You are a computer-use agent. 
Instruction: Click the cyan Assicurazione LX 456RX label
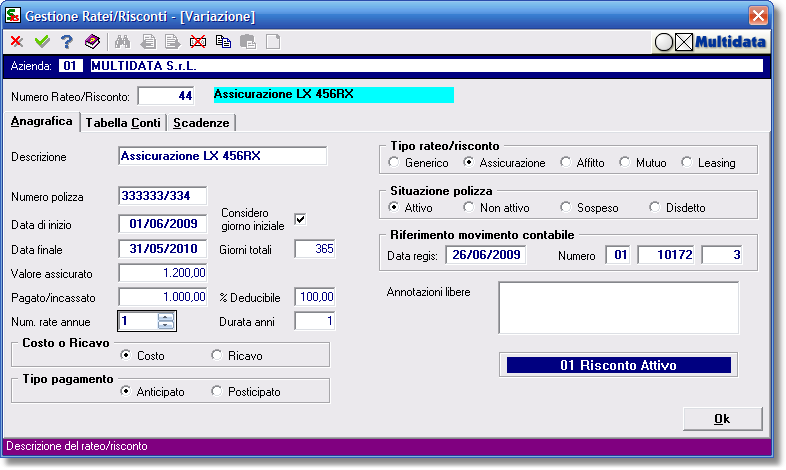334,95
